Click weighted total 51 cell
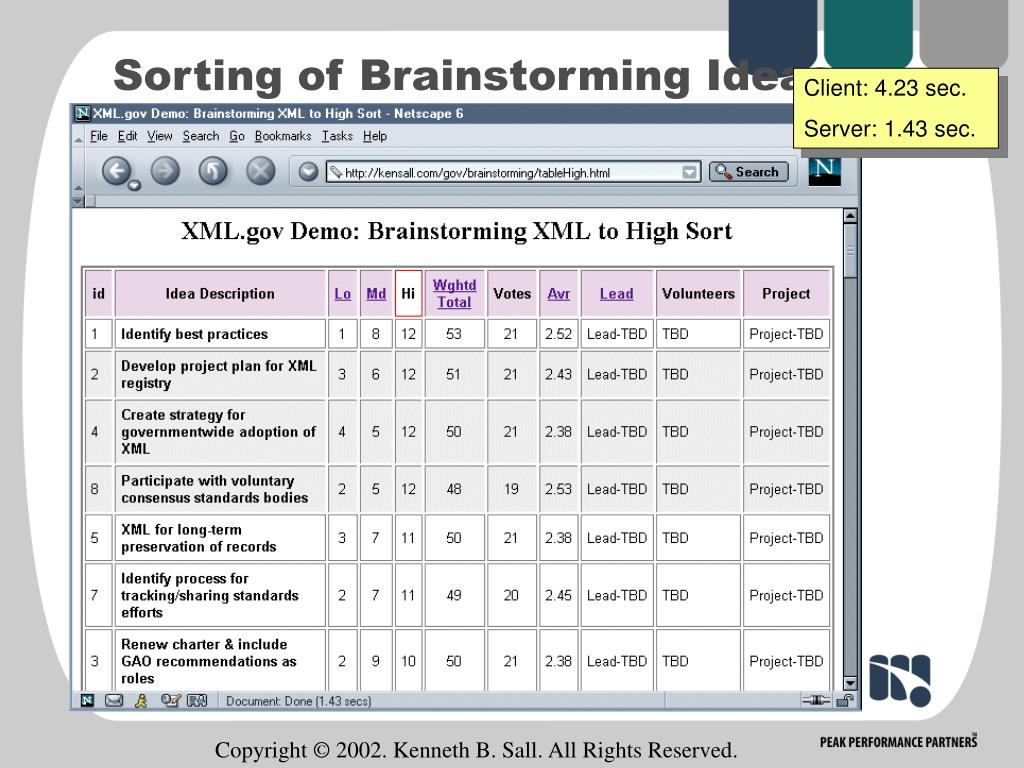This screenshot has height=768, width=1024. (455, 374)
